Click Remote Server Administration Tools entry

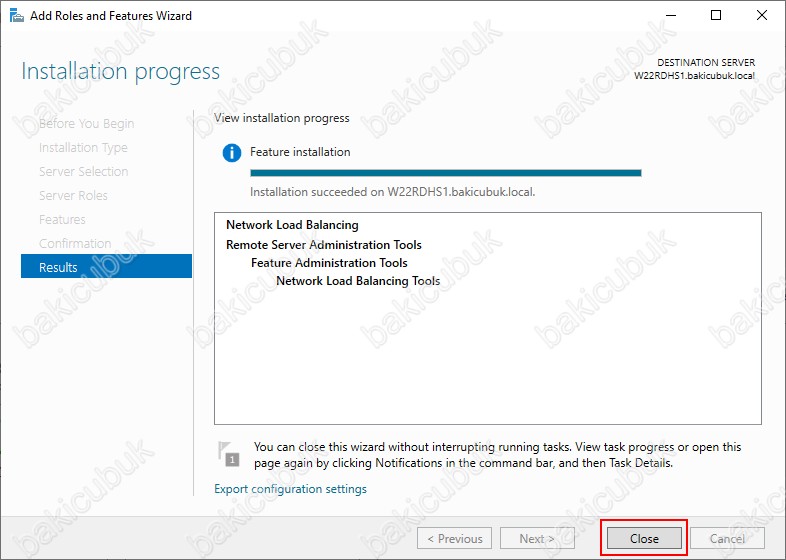(324, 245)
